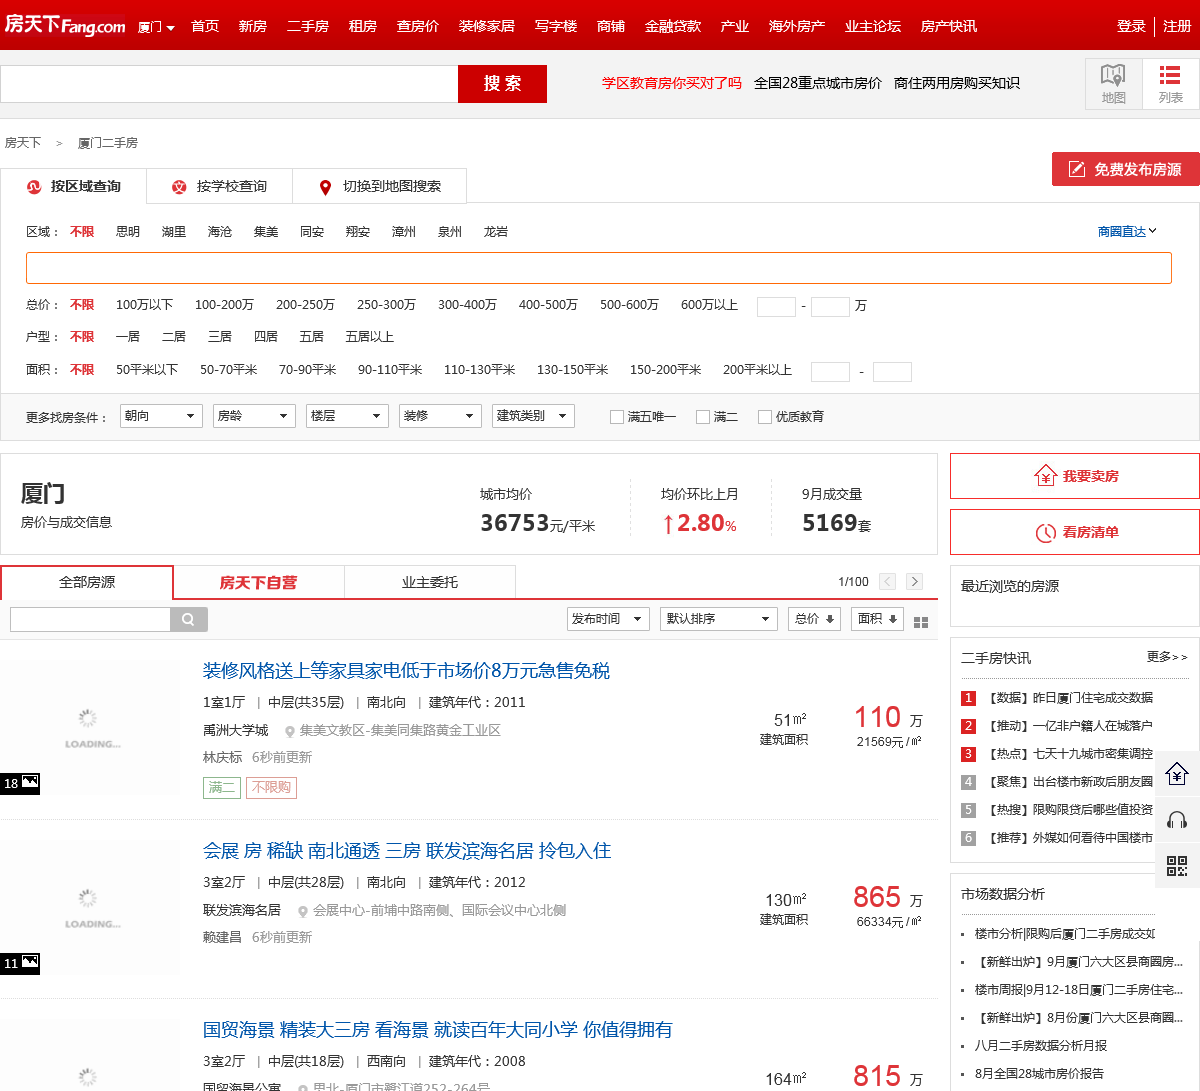
Task: Open 装修家居 in top navigation
Action: pyautogui.click(x=487, y=26)
